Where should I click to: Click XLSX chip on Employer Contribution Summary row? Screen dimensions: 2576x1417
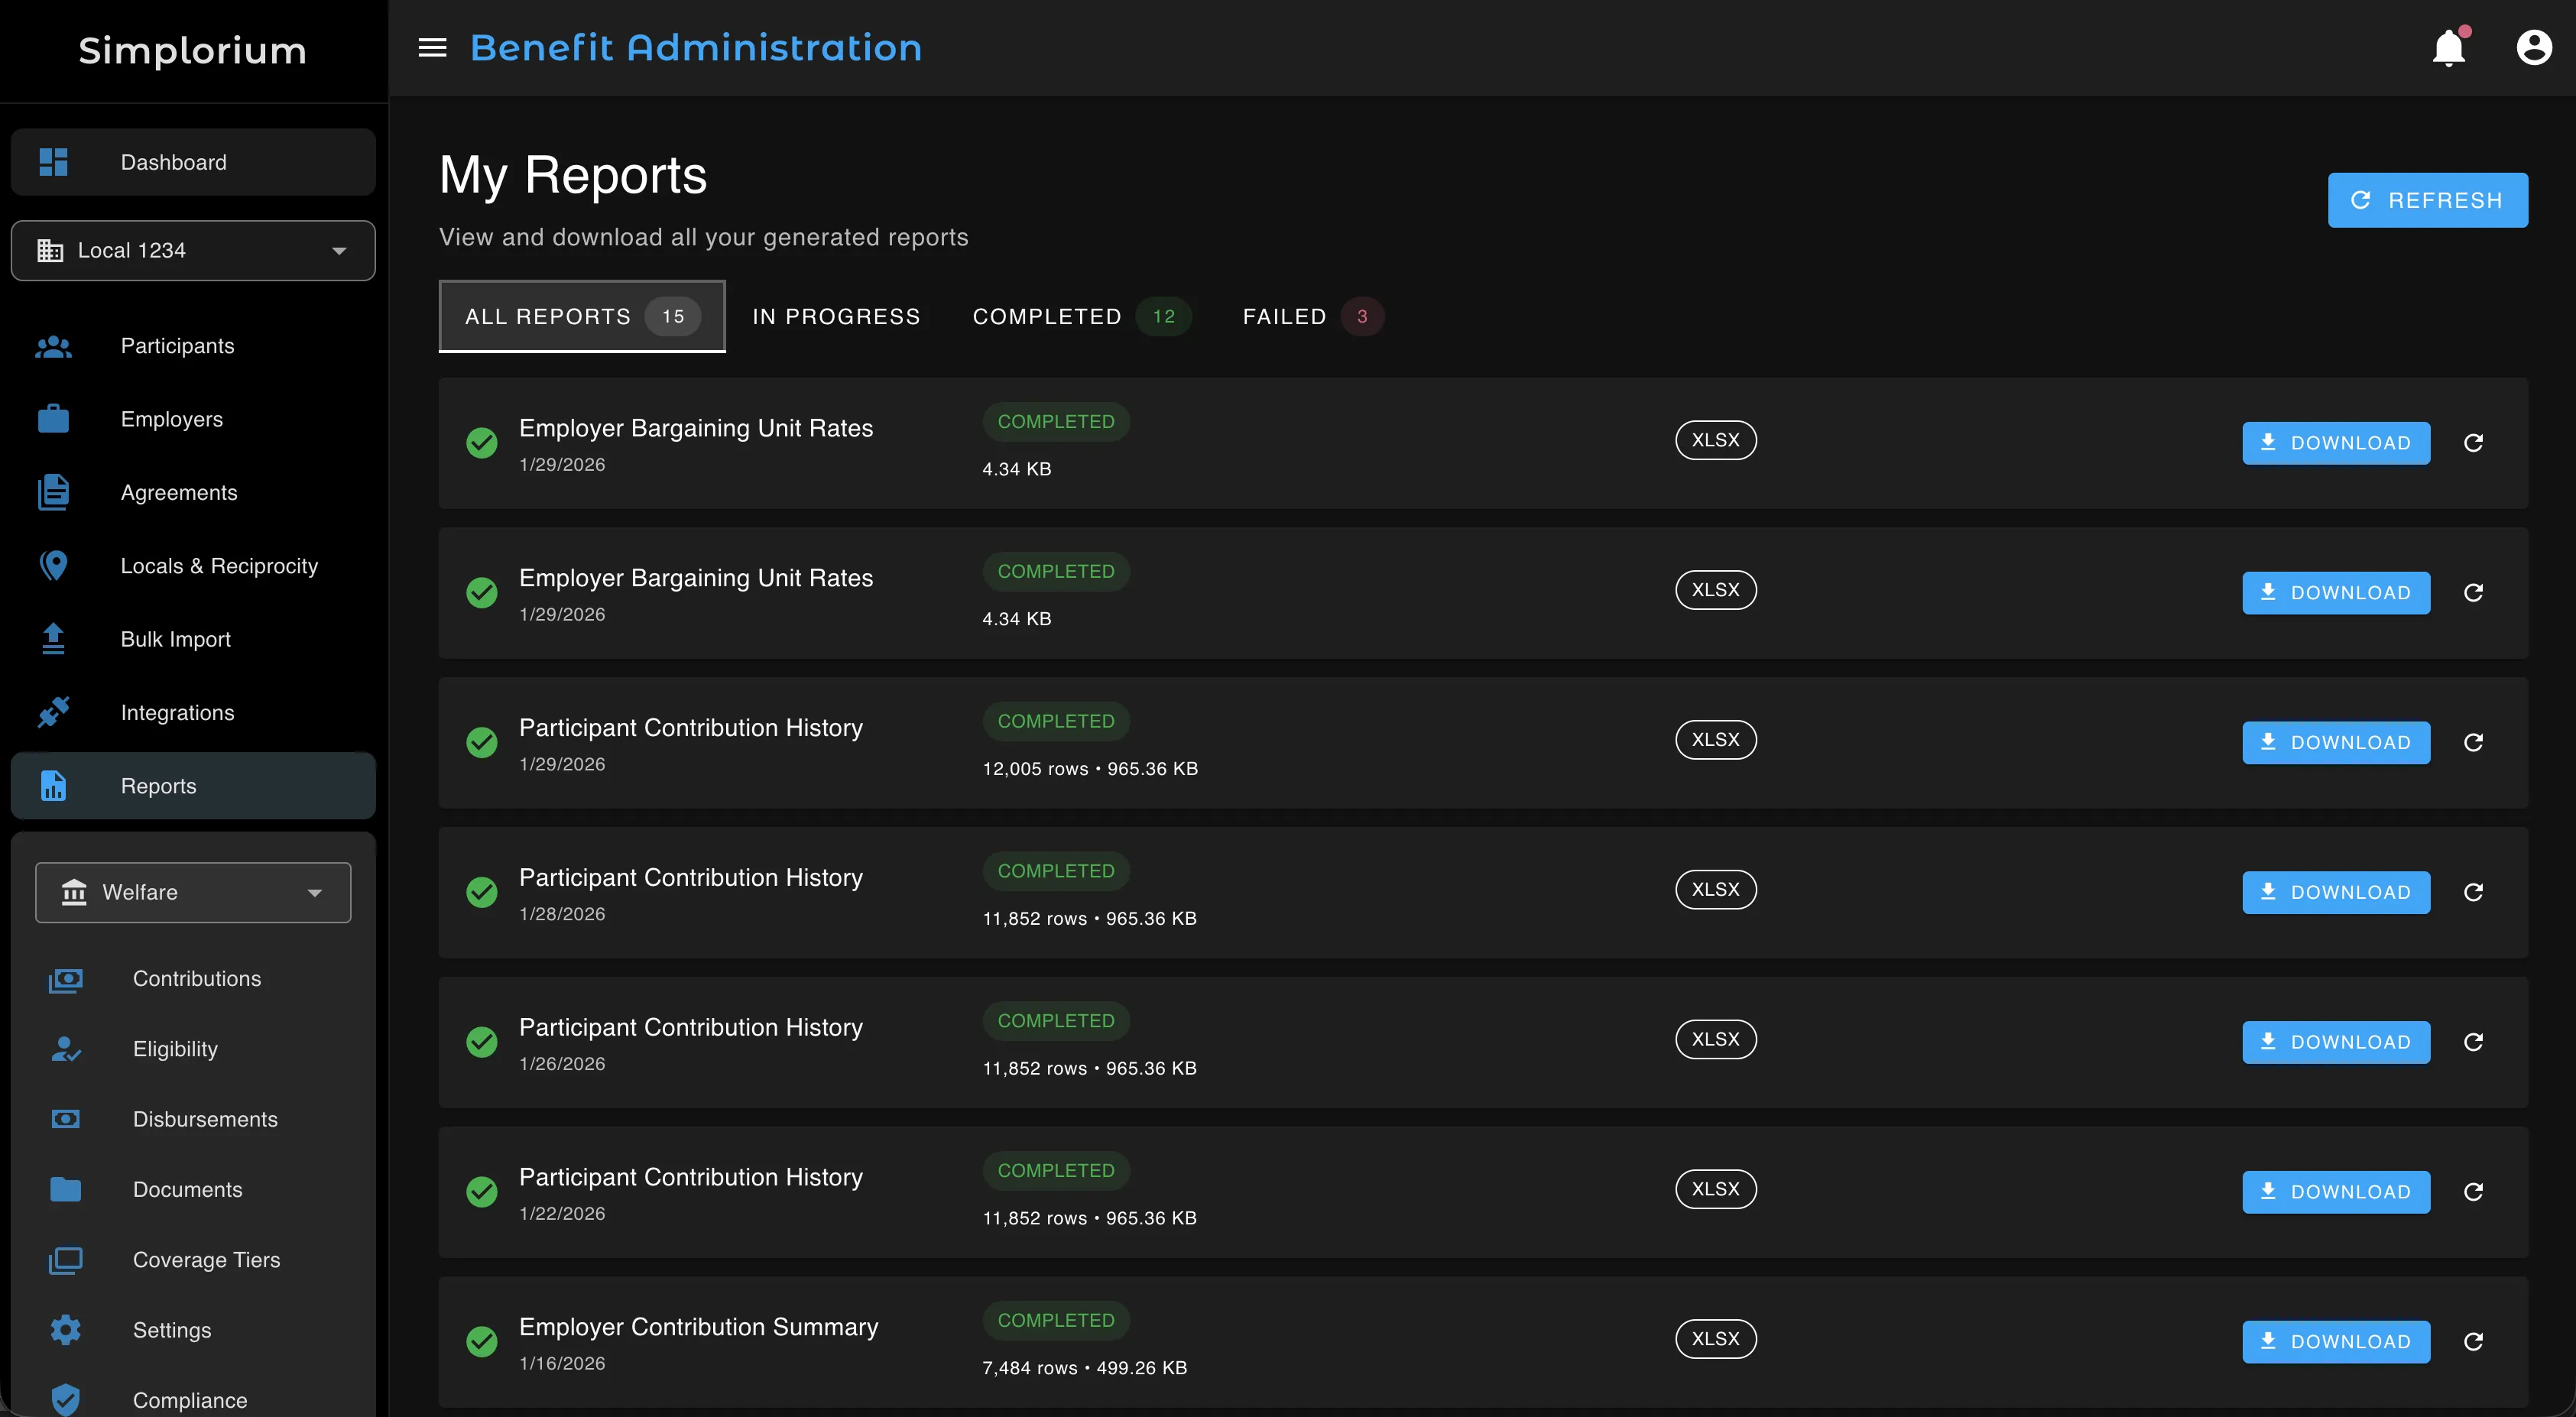pyautogui.click(x=1715, y=1339)
